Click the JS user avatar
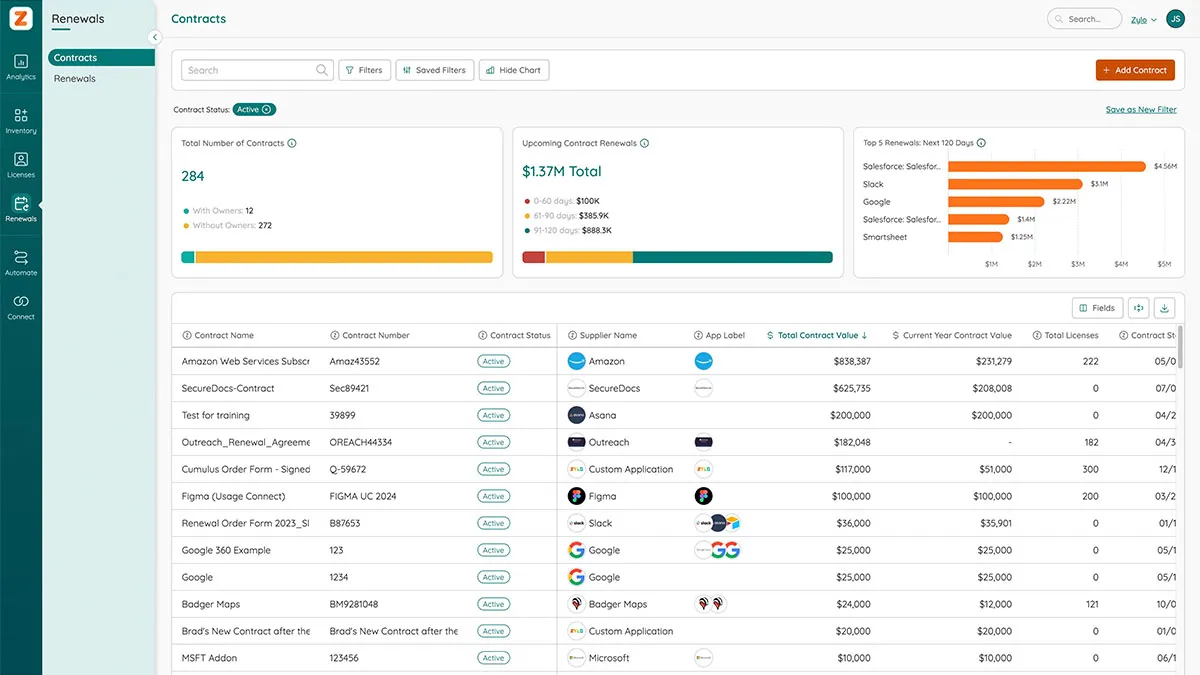The width and height of the screenshot is (1200, 675). (1175, 19)
